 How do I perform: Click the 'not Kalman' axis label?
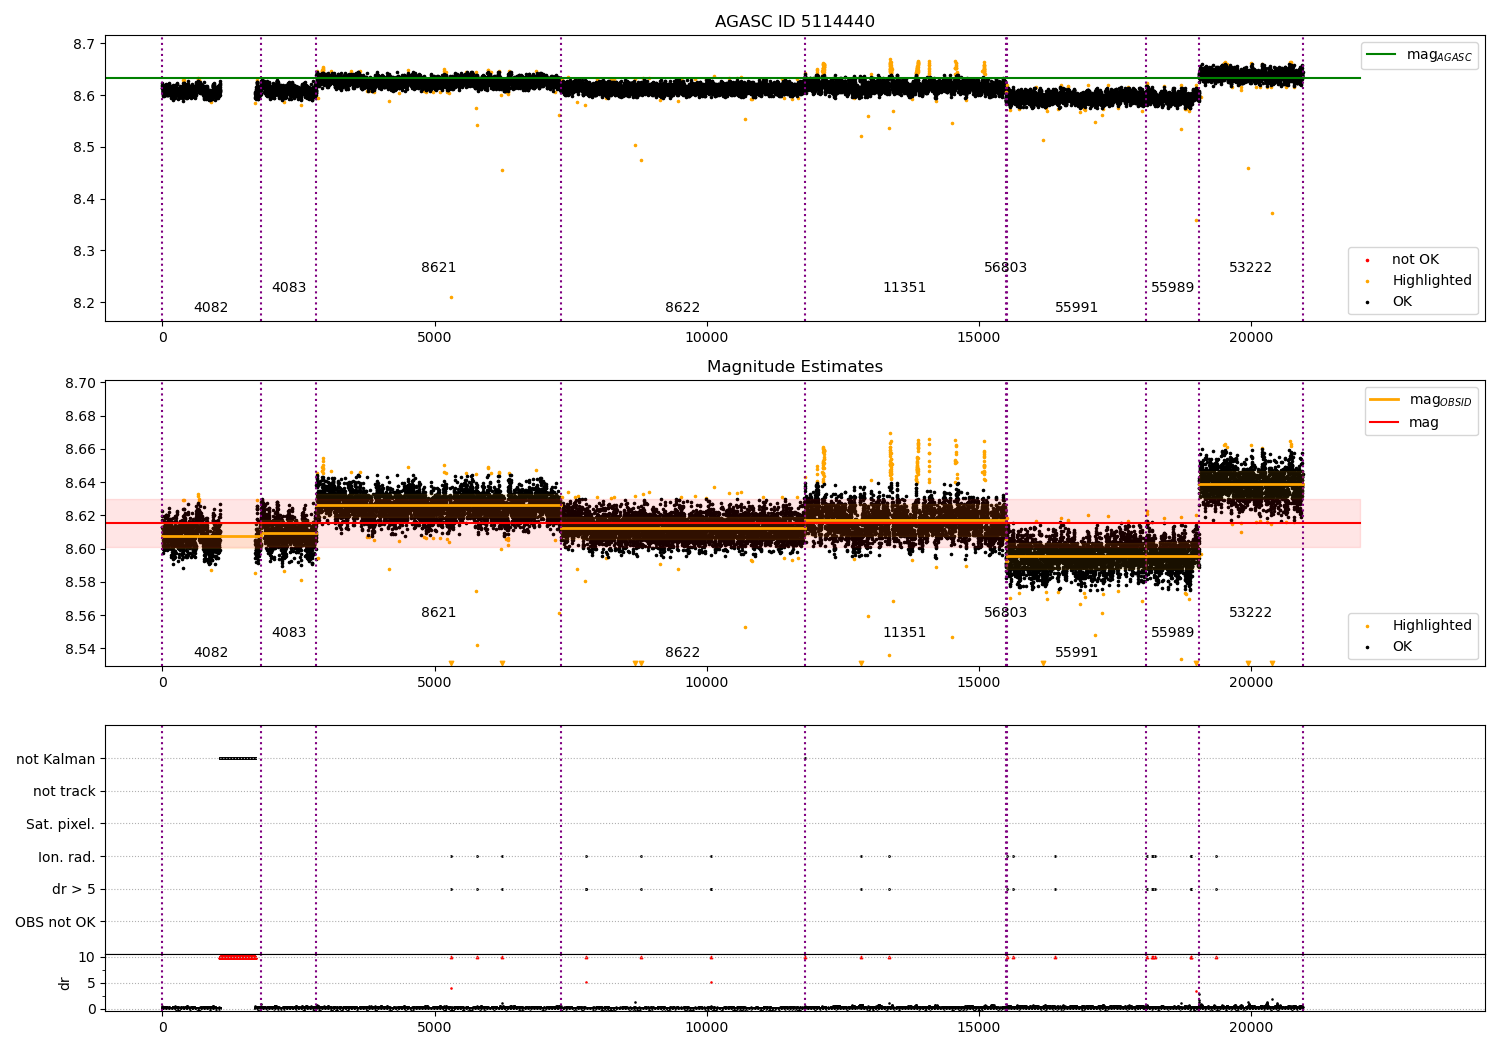coord(56,759)
